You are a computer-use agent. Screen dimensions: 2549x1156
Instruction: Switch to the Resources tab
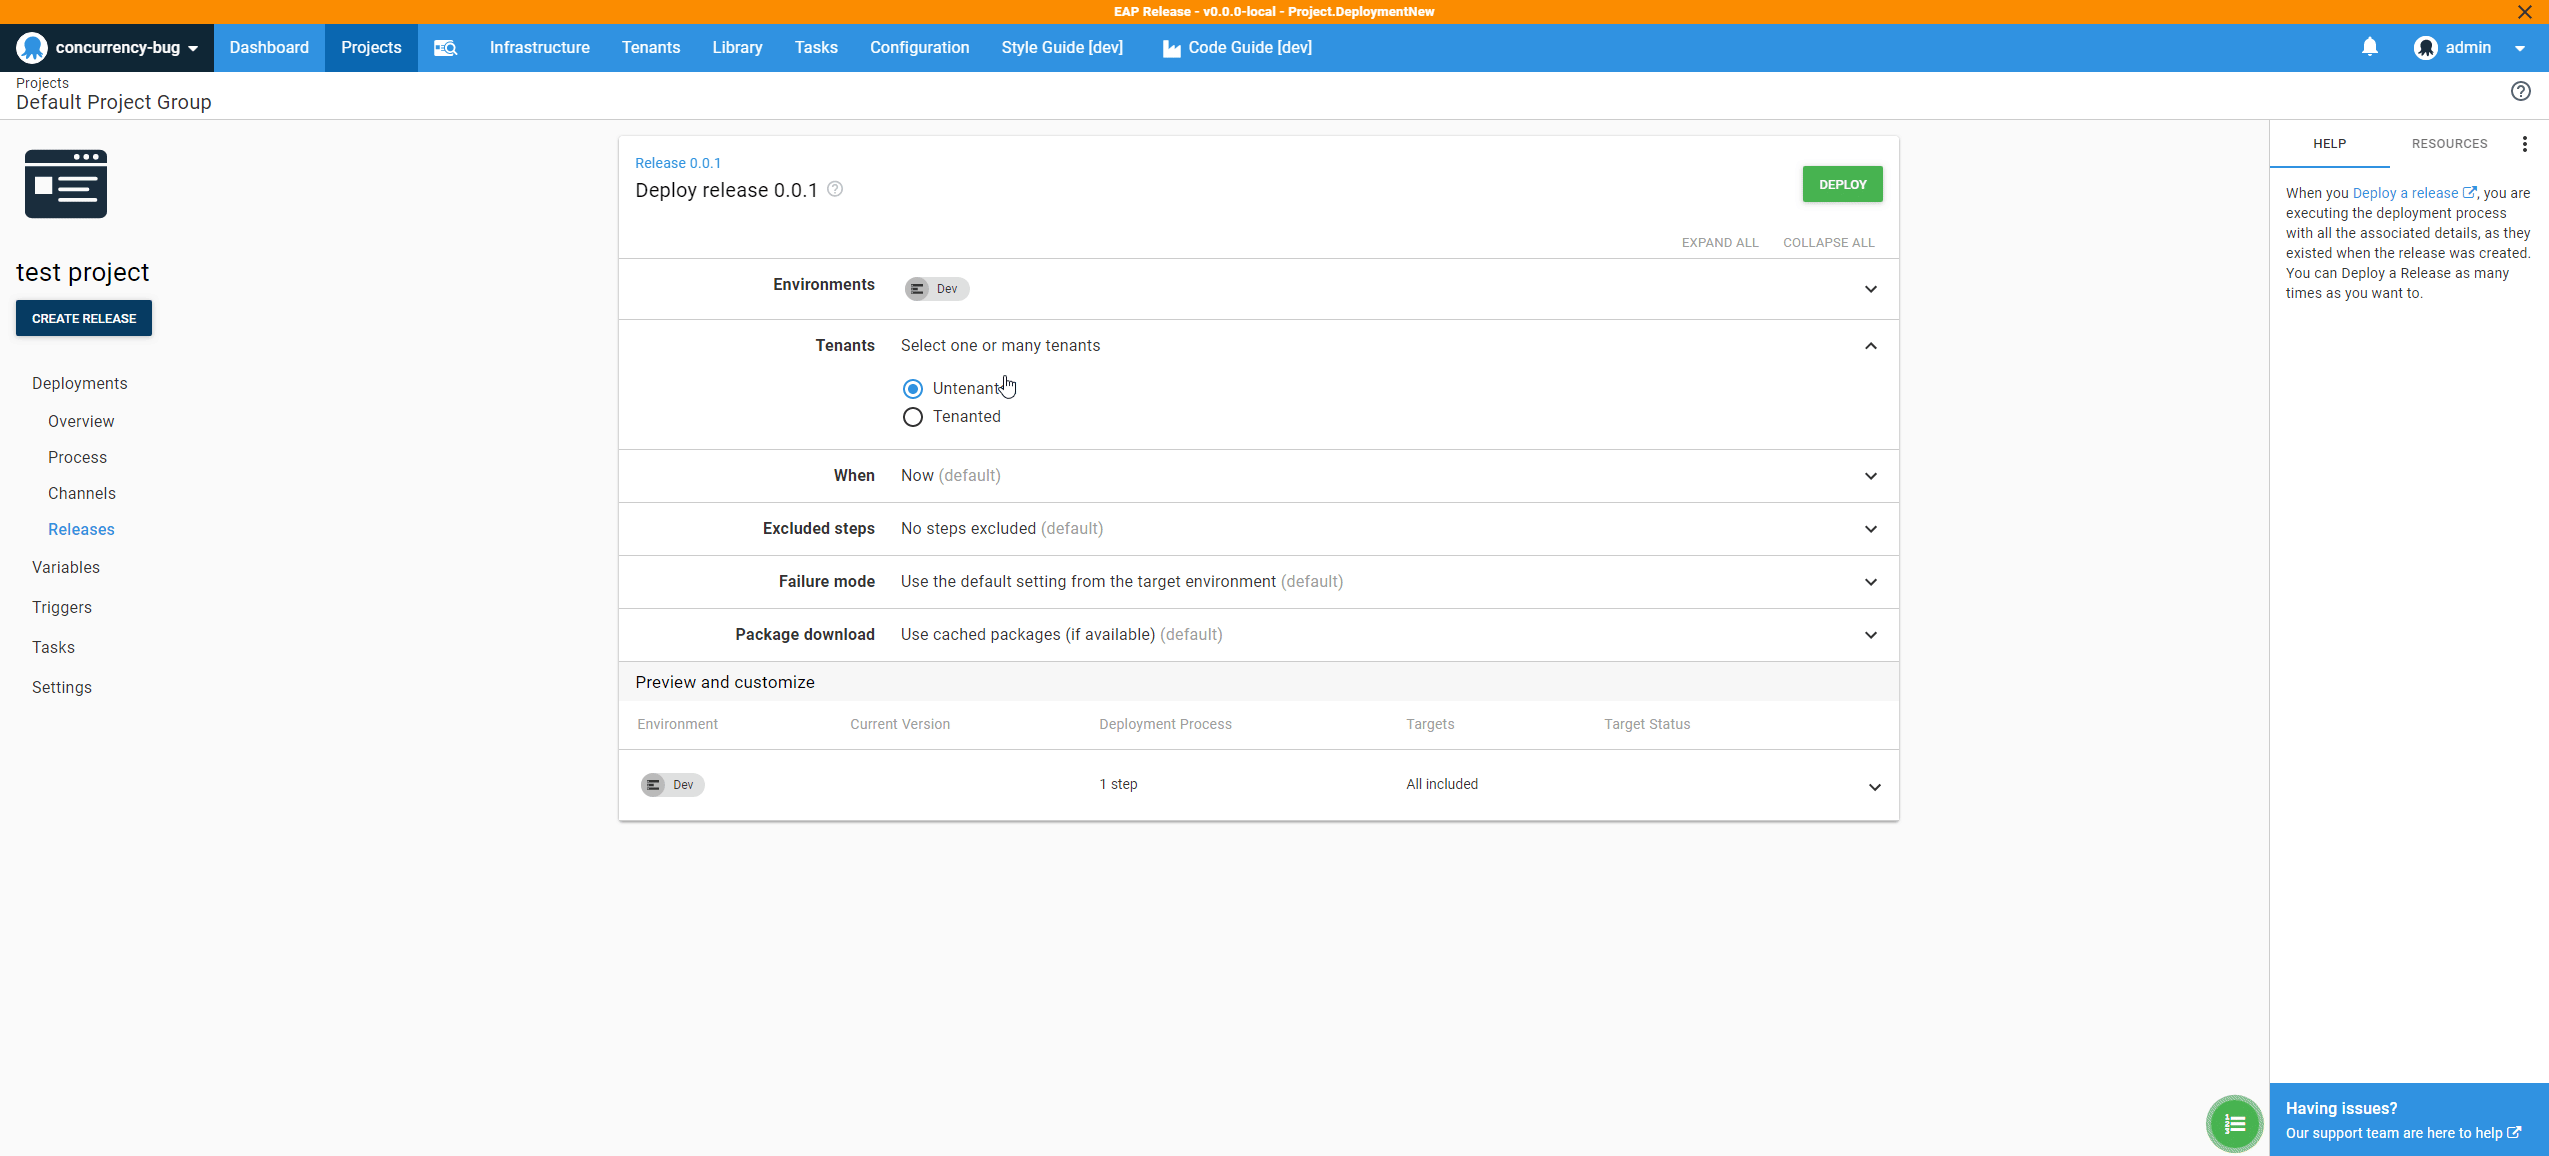[2447, 143]
